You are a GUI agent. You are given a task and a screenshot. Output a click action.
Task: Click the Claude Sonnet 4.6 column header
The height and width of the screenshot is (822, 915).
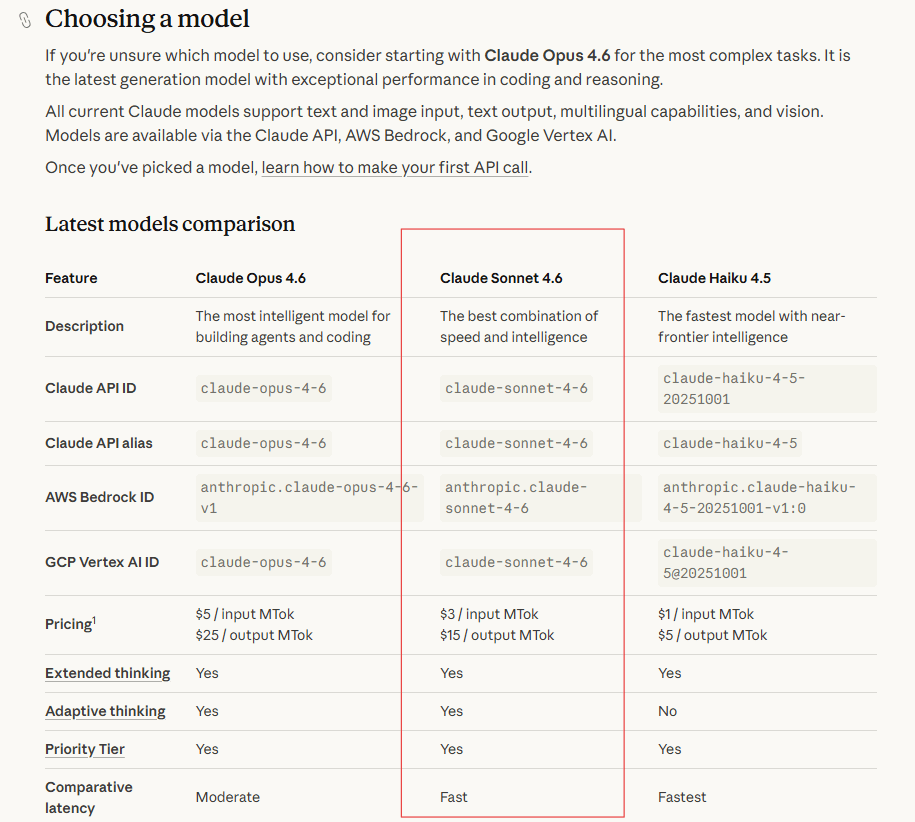click(x=501, y=278)
